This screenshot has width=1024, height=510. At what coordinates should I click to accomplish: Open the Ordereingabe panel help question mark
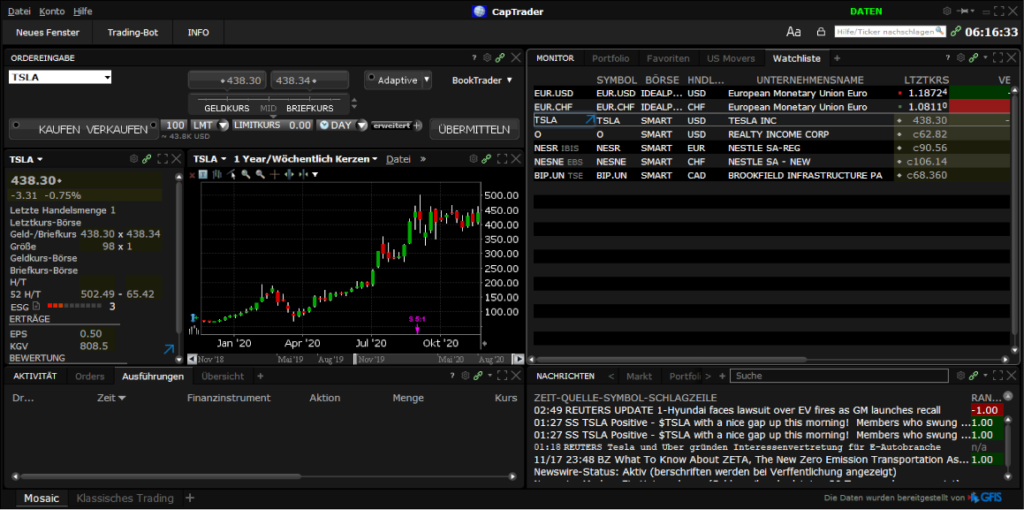(475, 57)
